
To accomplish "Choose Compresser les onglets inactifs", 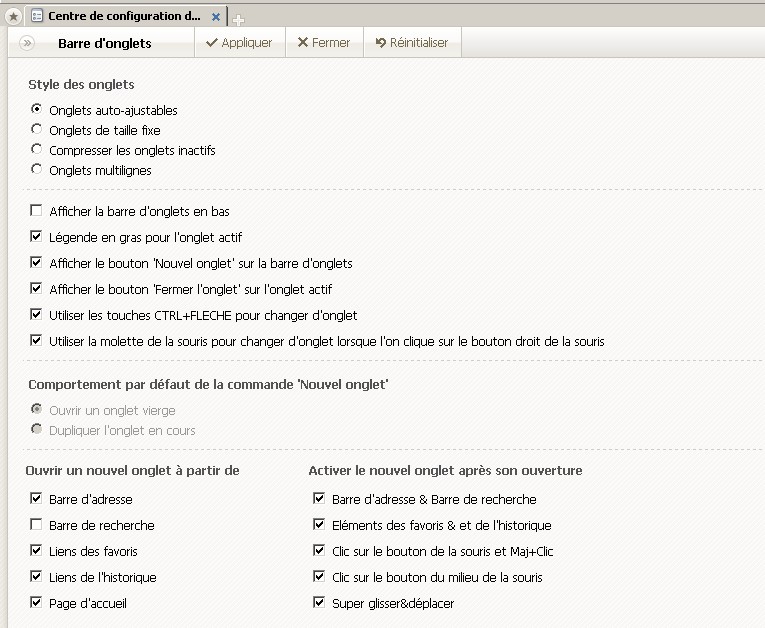I will point(36,149).
